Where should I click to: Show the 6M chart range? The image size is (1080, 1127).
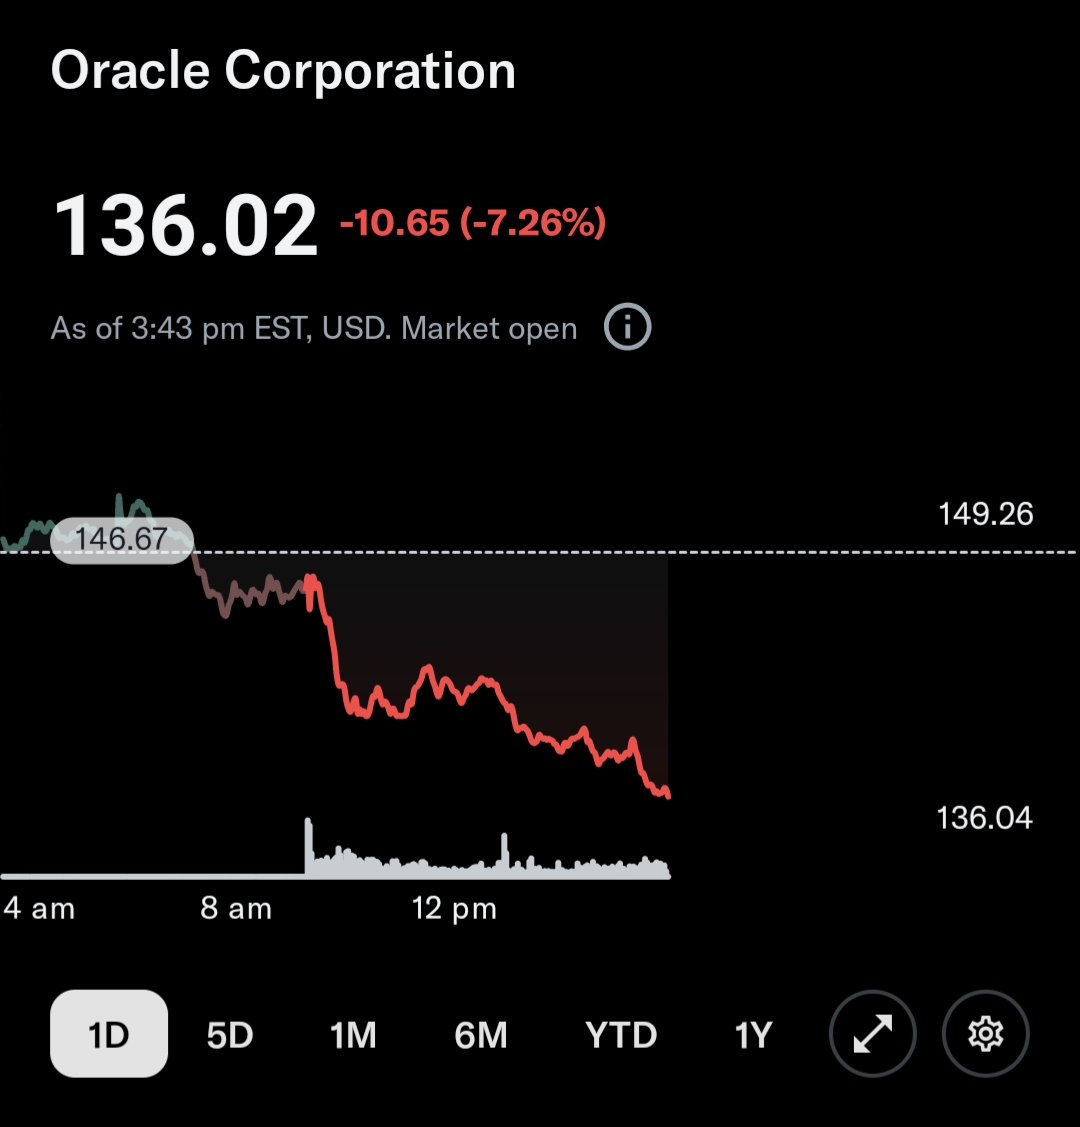(481, 1035)
